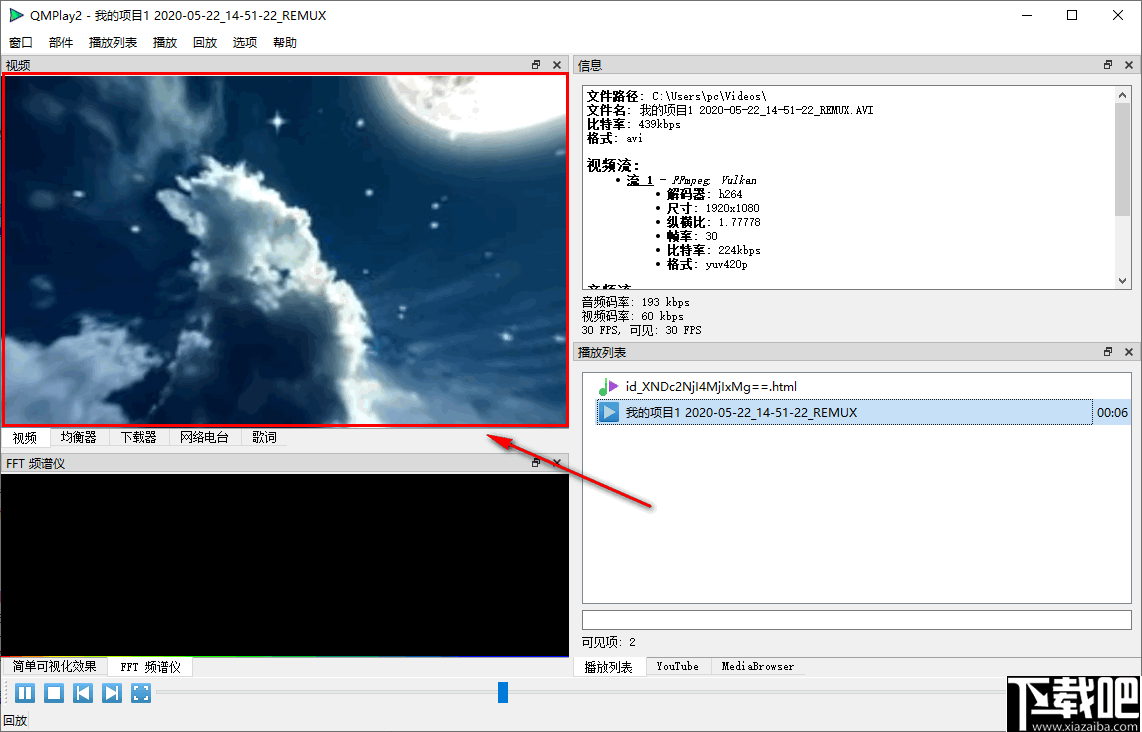Undock the 视频 panel using its float icon

click(536, 64)
